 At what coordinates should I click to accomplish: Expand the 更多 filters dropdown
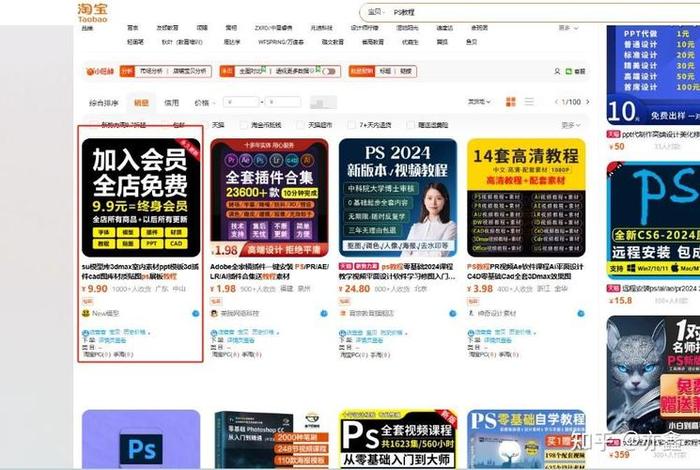point(571,125)
